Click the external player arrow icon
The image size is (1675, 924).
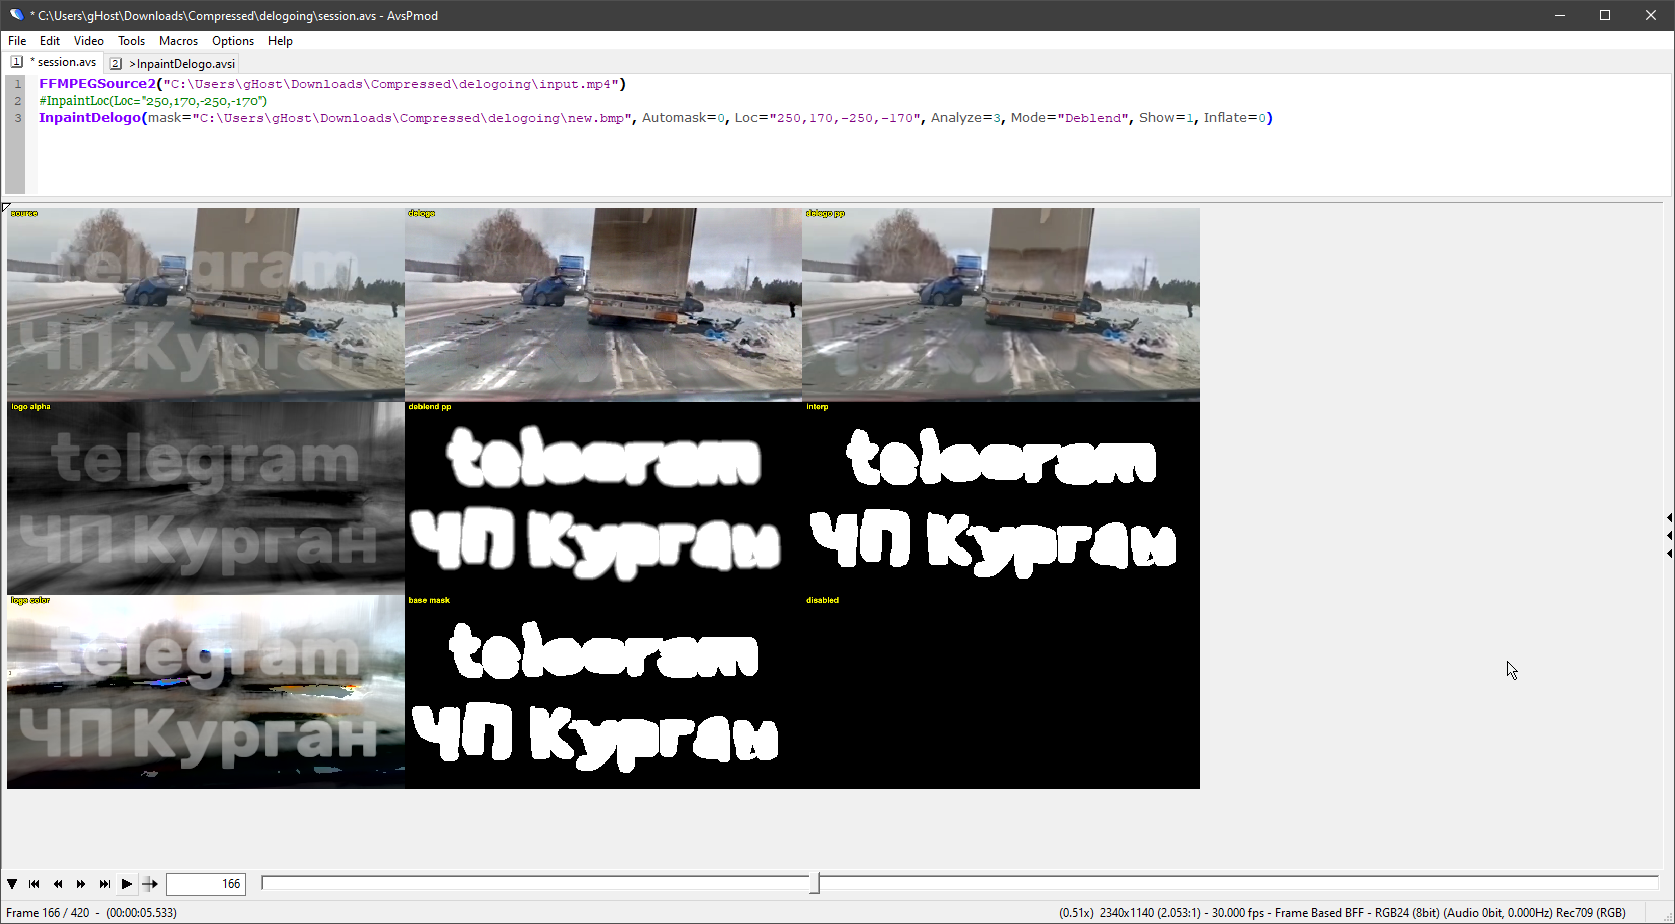(150, 884)
